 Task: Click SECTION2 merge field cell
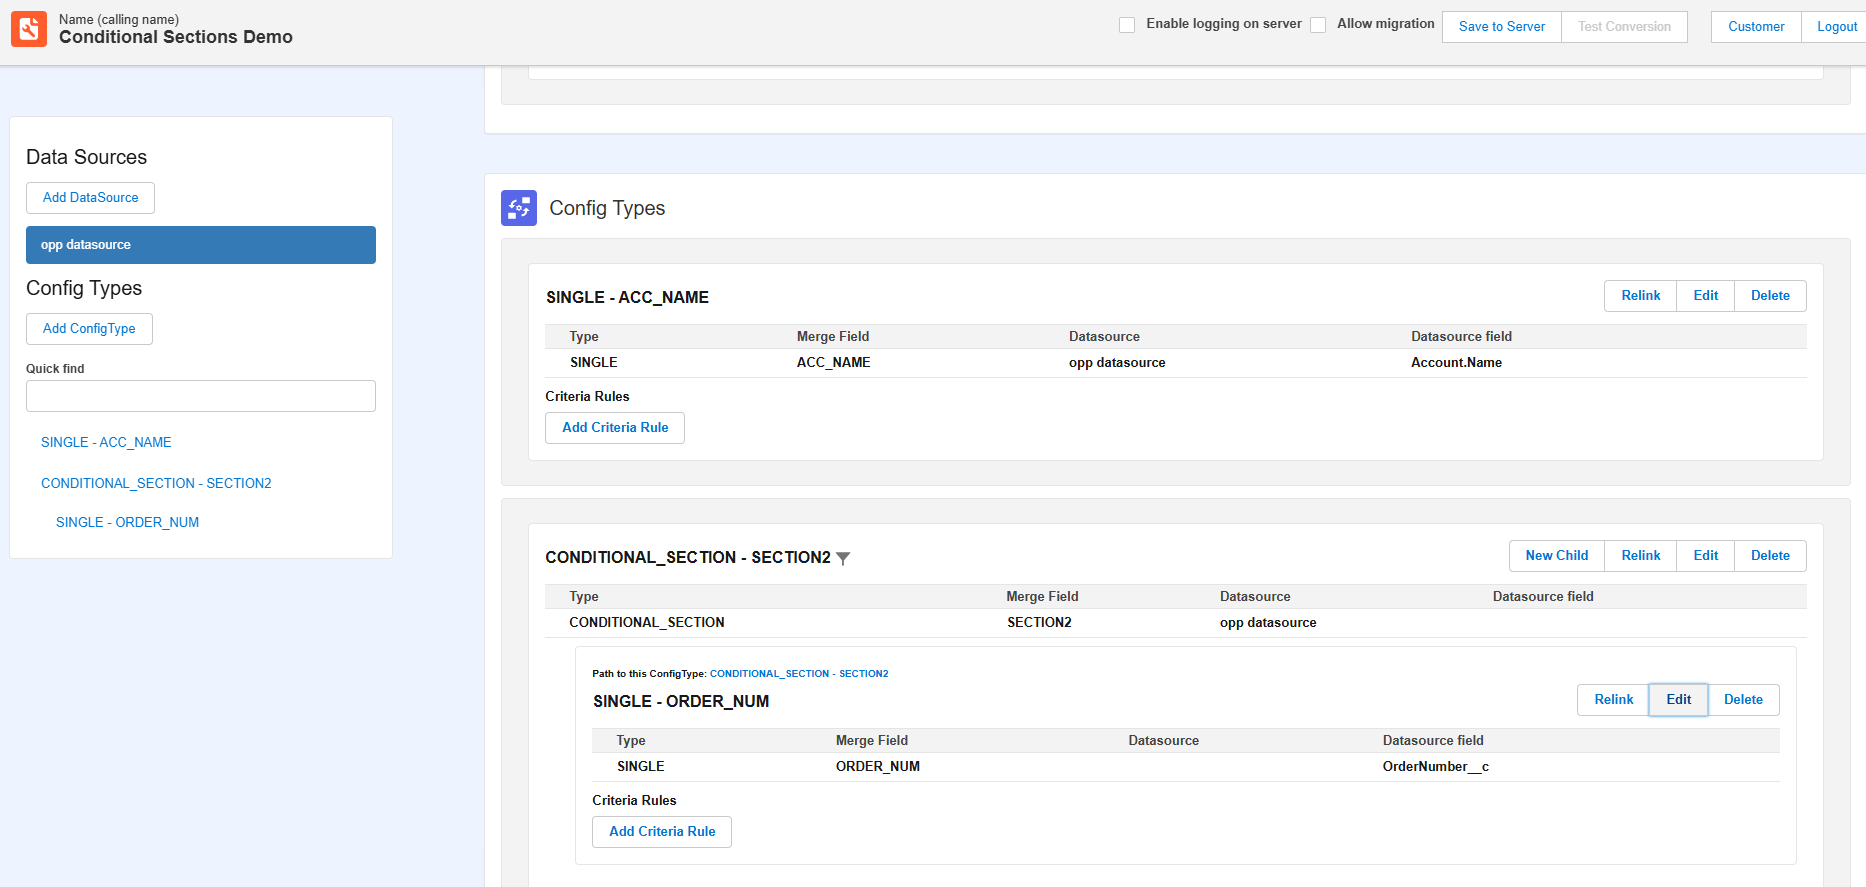(1039, 623)
